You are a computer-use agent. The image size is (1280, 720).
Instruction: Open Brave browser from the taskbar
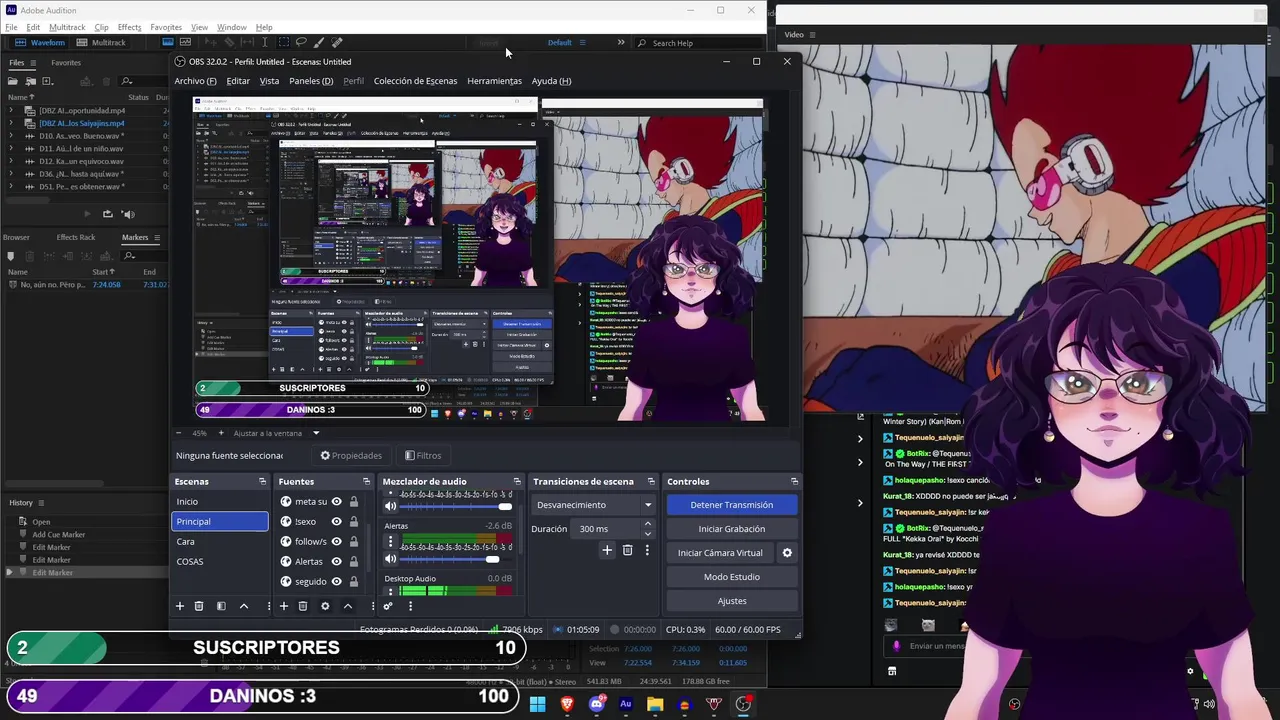pyautogui.click(x=568, y=704)
